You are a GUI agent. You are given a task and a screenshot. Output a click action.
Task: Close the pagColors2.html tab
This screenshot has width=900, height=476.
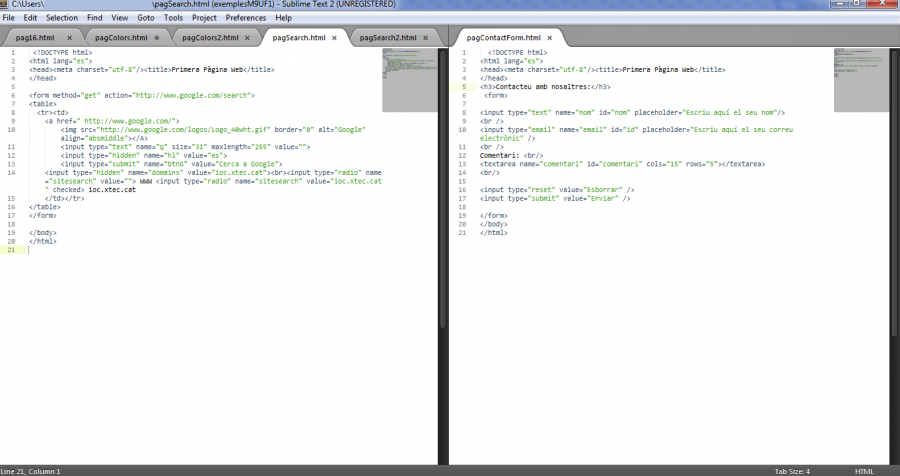click(246, 38)
